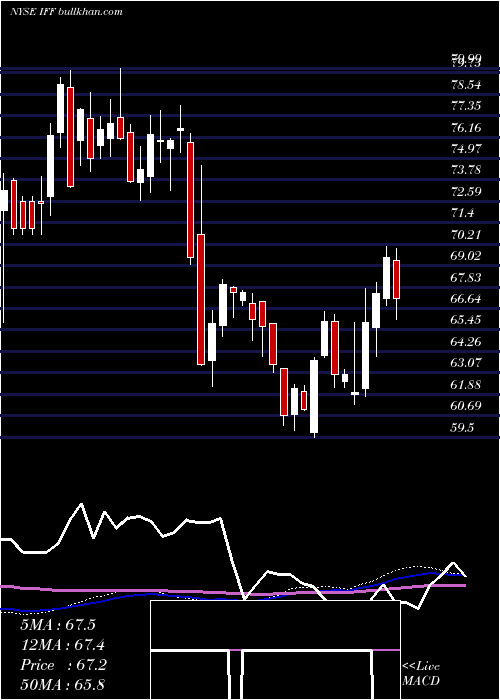500x700 pixels.
Task: Select the 59.5 price axis label
Action: (462, 428)
